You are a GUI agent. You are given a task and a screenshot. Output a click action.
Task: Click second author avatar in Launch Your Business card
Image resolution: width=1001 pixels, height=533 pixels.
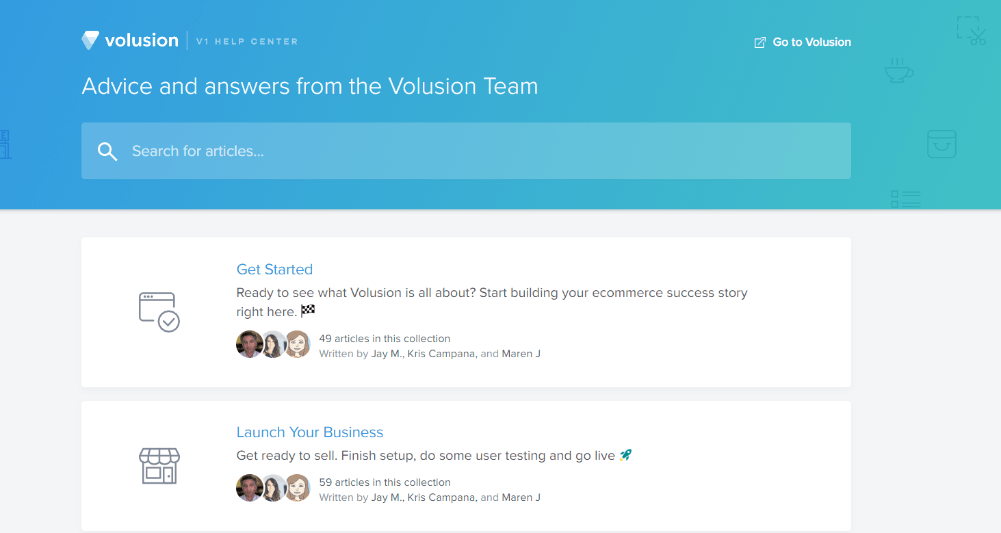[274, 488]
